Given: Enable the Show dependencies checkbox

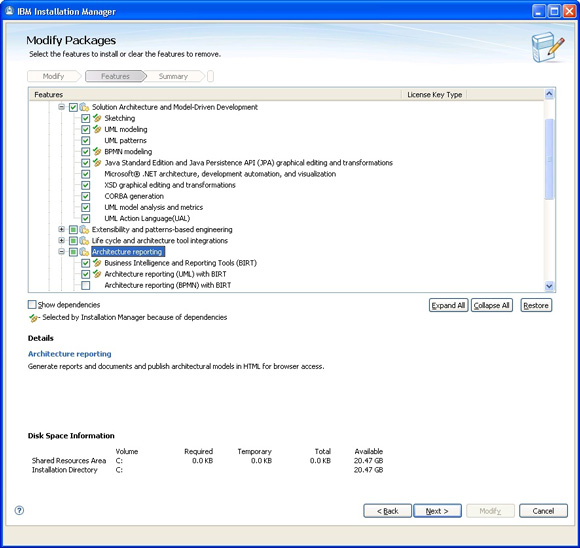Looking at the screenshot, I should click(32, 305).
